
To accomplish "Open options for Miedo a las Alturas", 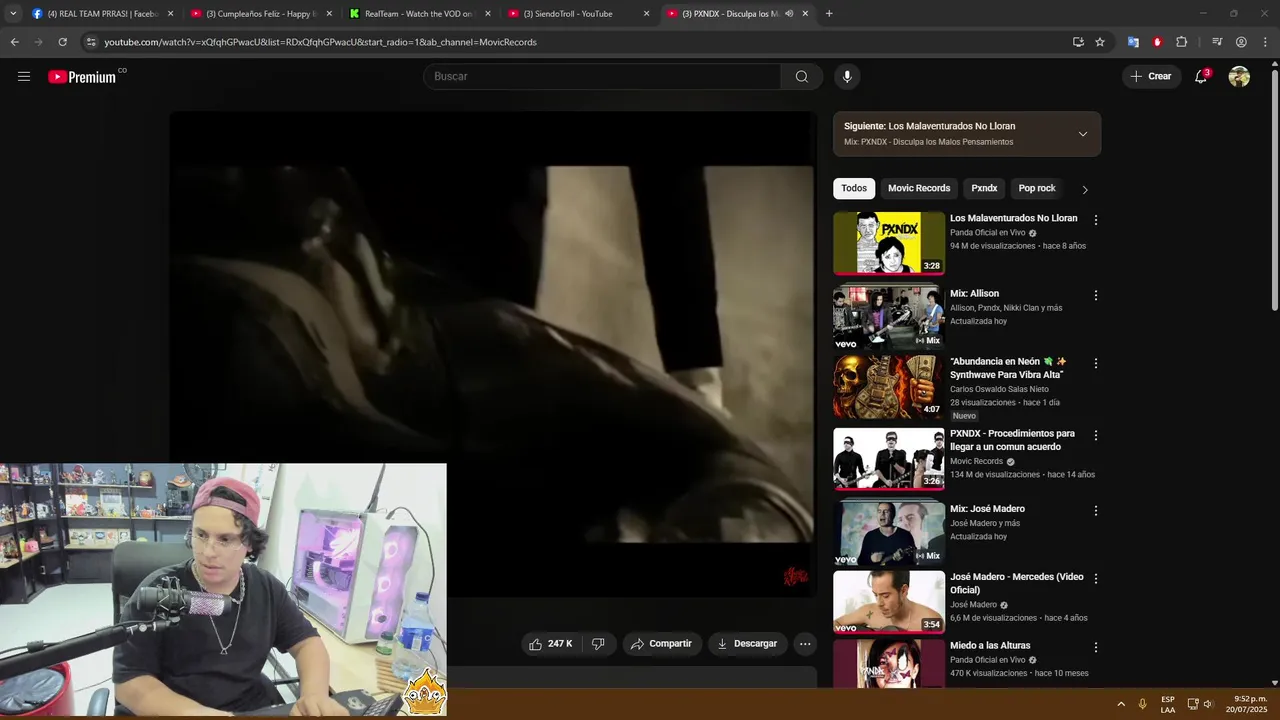I will pyautogui.click(x=1096, y=647).
